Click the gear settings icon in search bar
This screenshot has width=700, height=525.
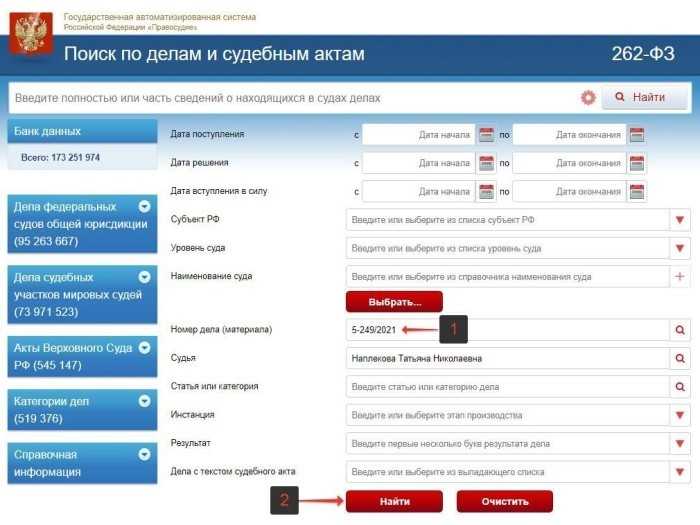pos(588,97)
